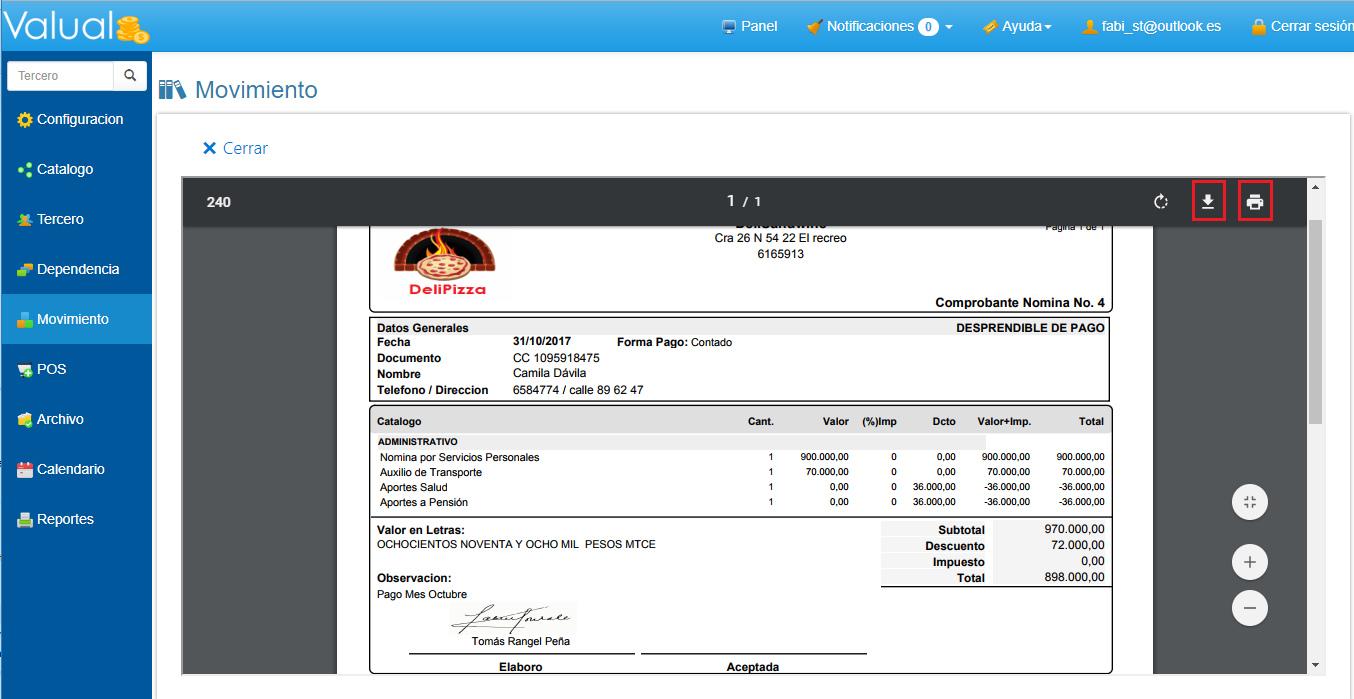Click the Valual logo

76,26
